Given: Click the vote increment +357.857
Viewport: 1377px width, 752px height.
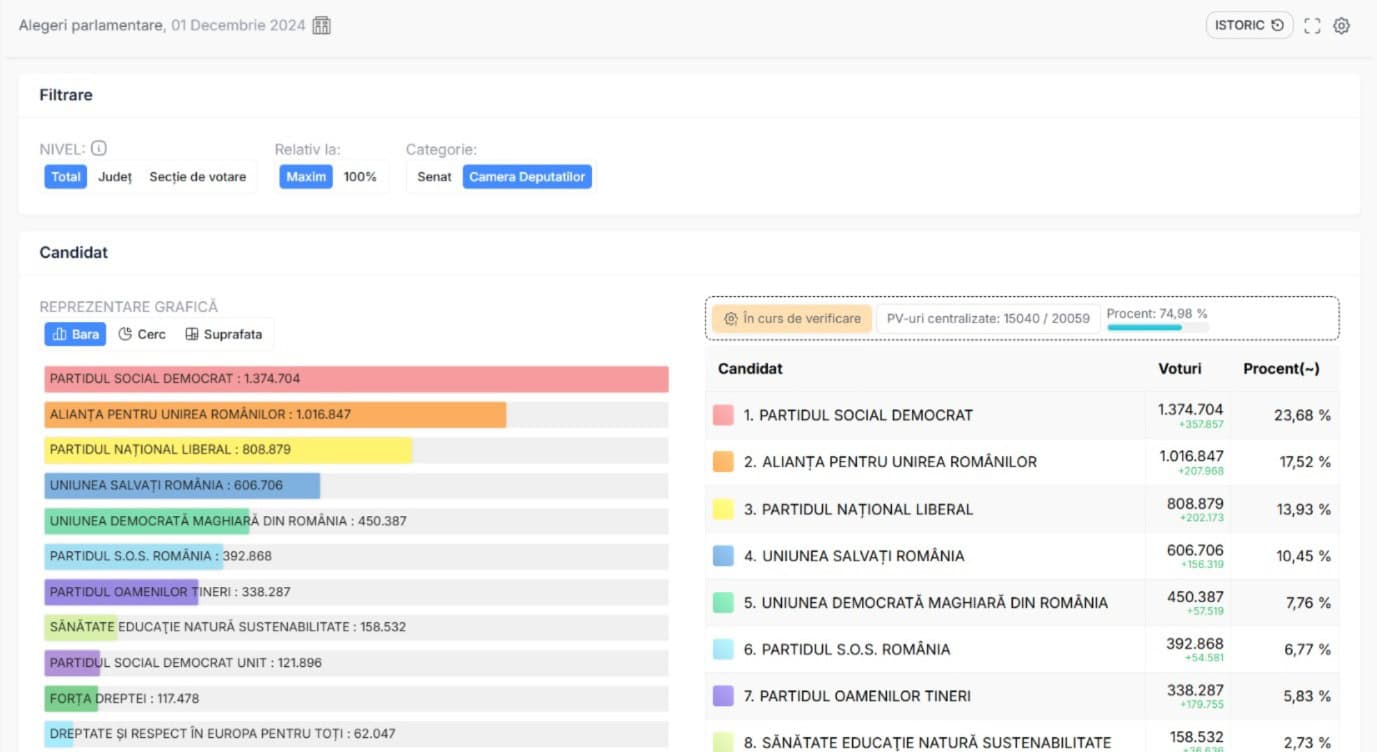Looking at the screenshot, I should click(x=1201, y=425).
